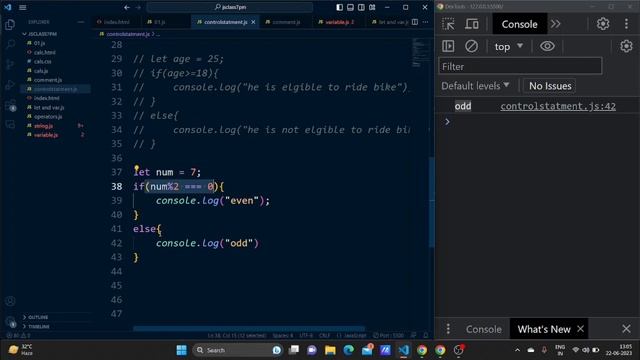Click the horizontal editor scrollbar
640x360 pixels.
(249, 328)
